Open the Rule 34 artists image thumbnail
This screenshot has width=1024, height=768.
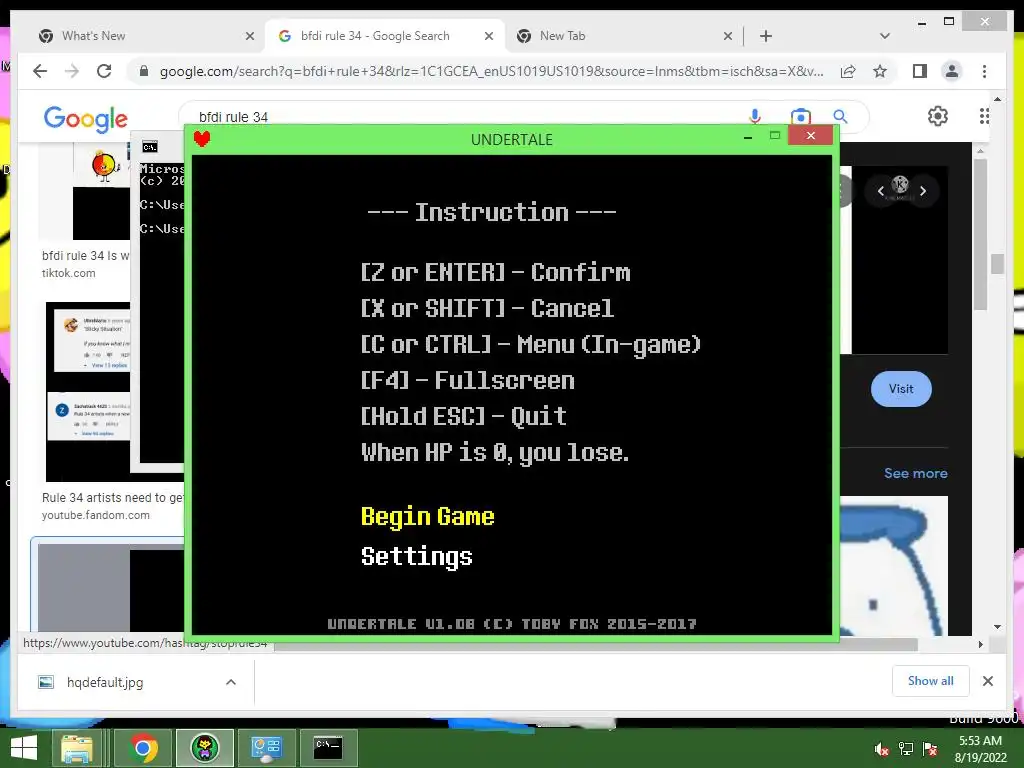[88, 392]
